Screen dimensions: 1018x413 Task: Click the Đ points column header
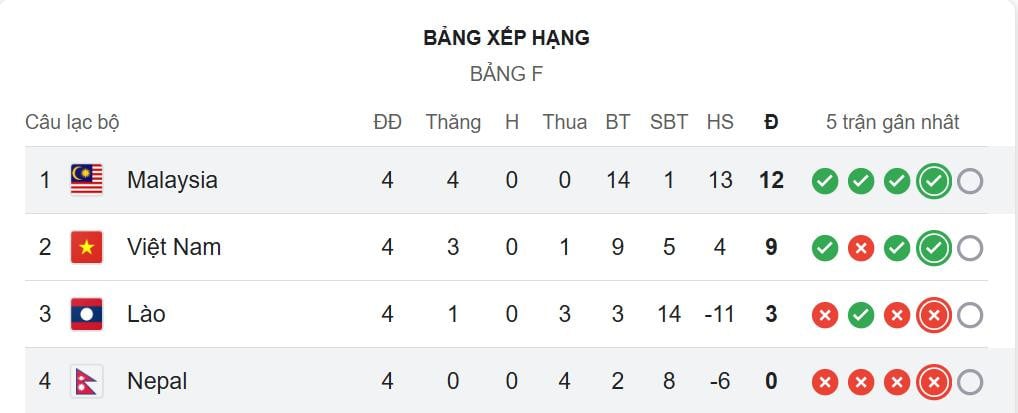(x=771, y=122)
